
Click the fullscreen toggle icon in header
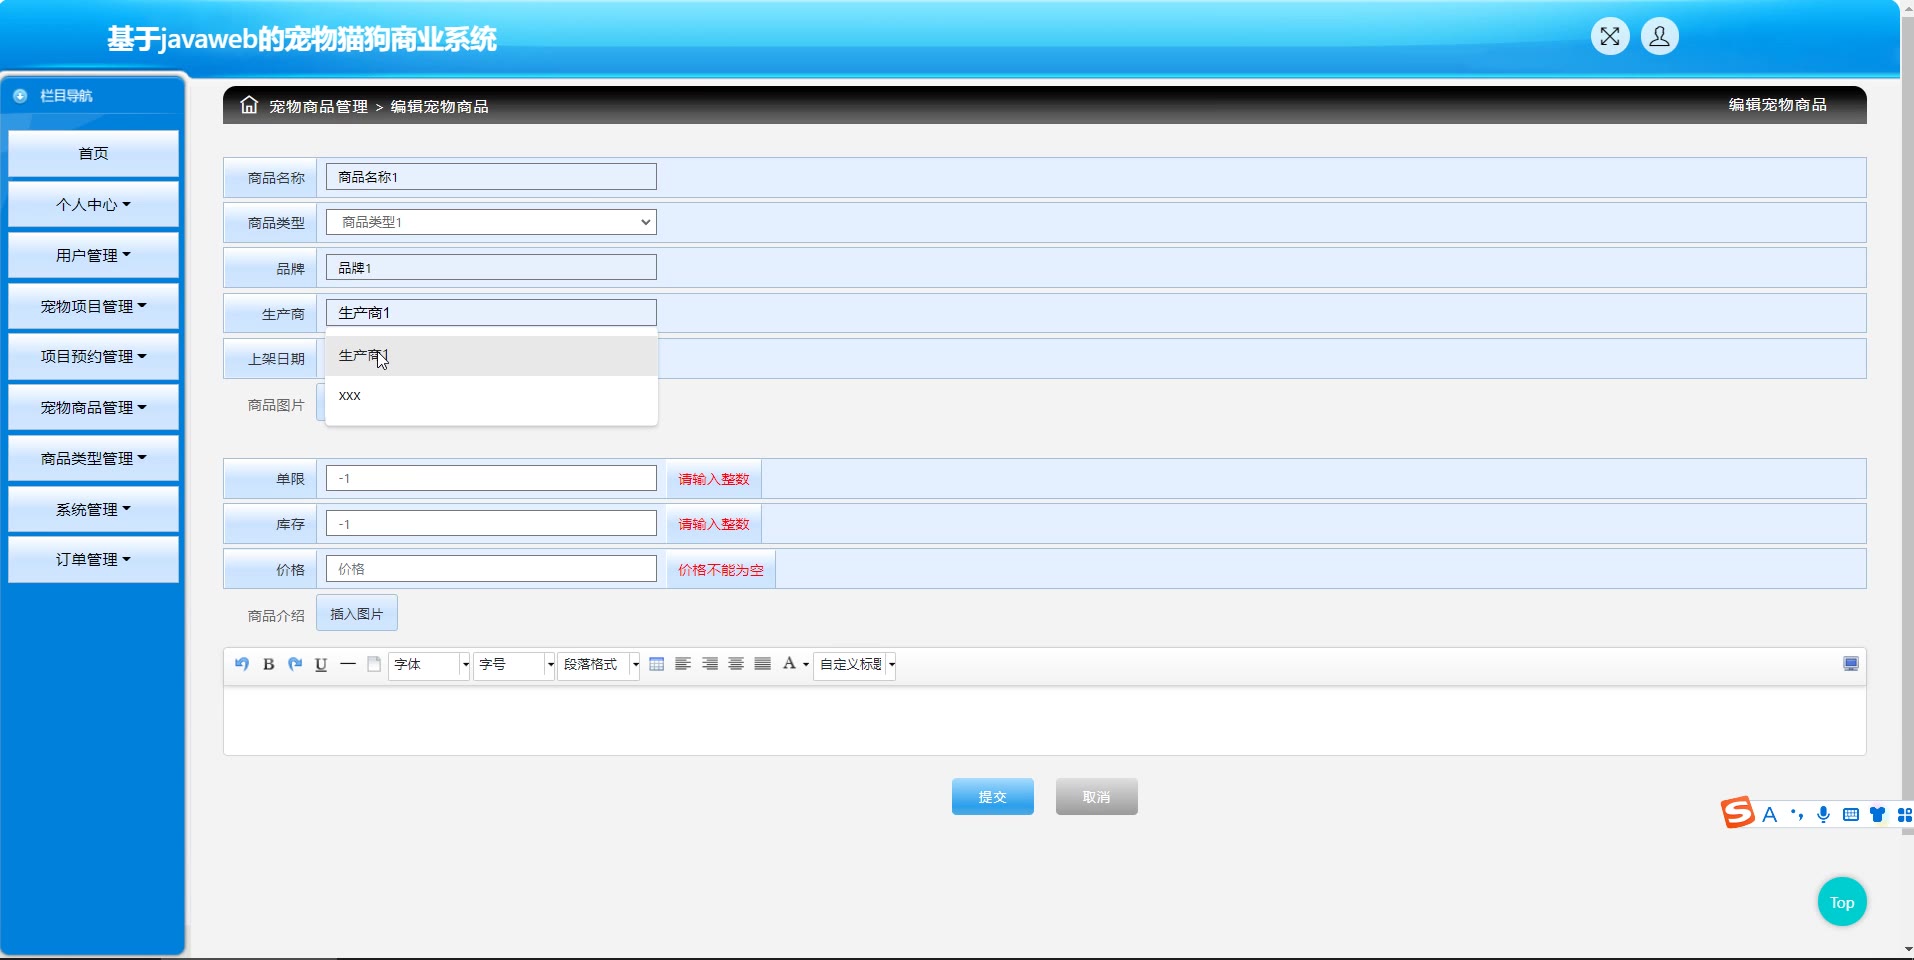click(1610, 37)
